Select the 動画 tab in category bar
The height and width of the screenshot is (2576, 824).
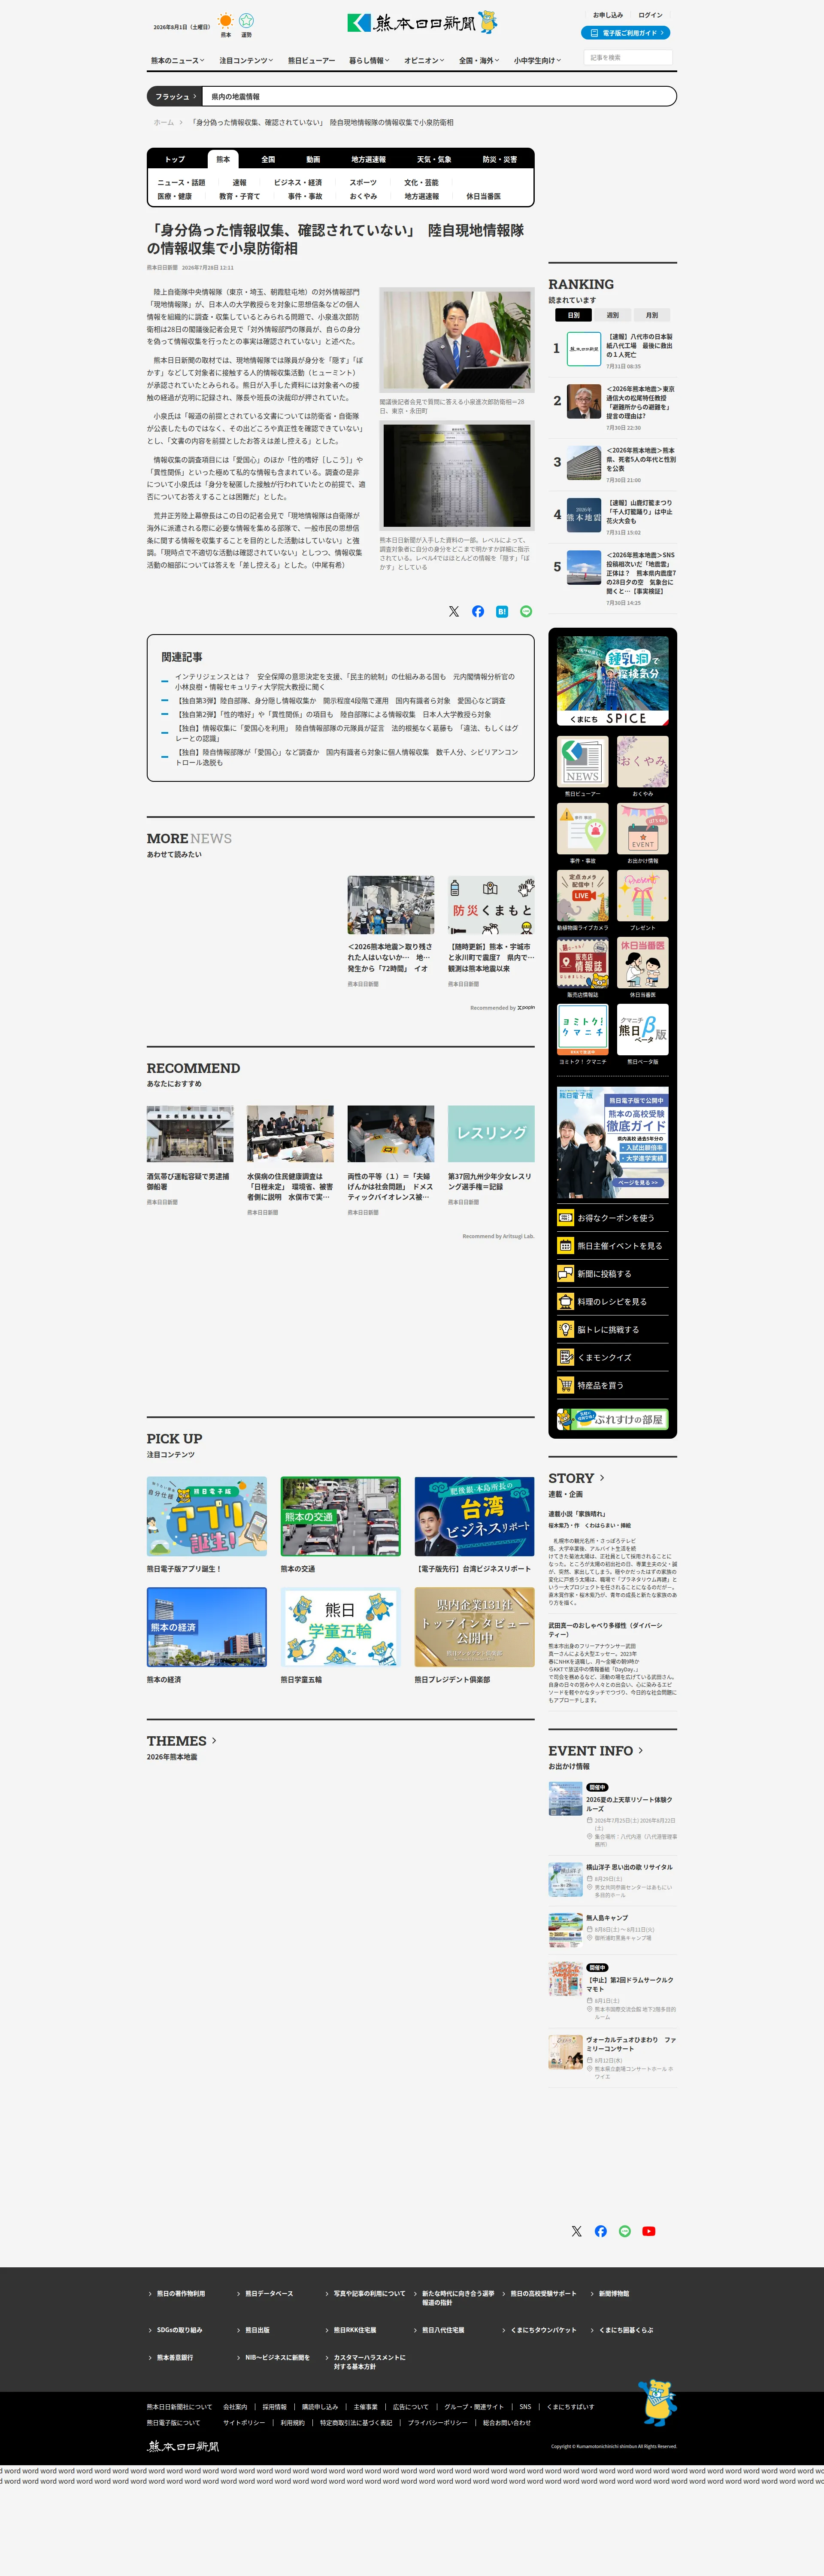tap(313, 159)
